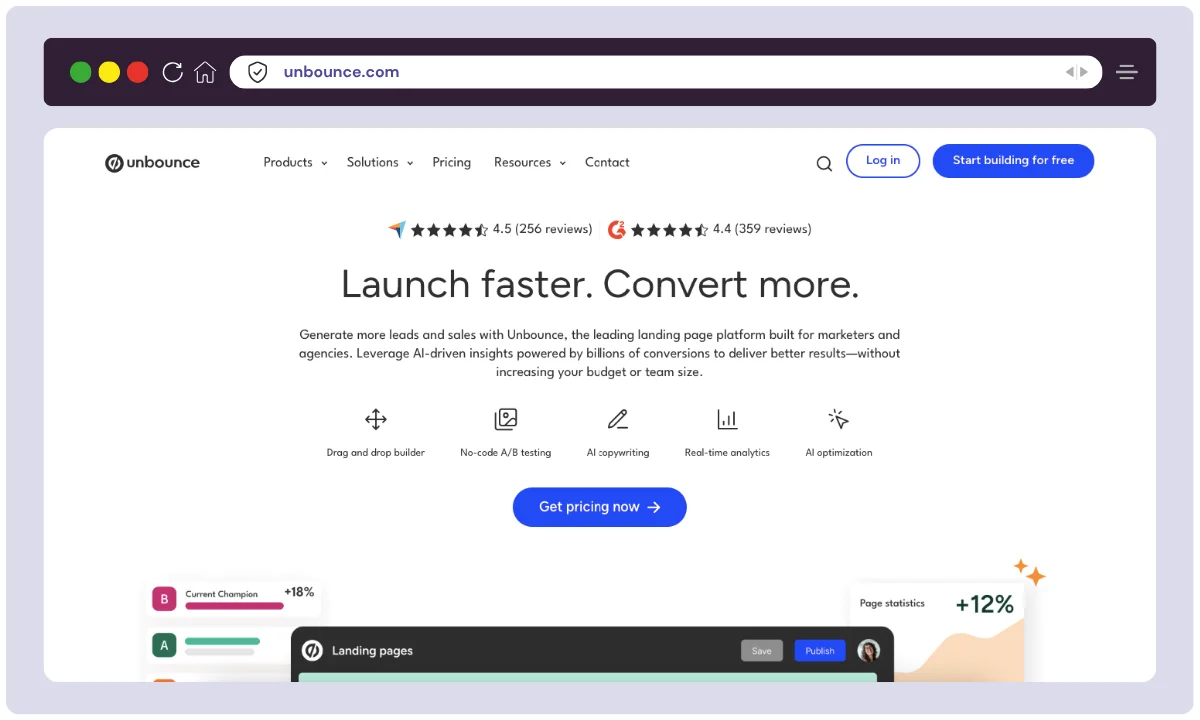The height and width of the screenshot is (720, 1200).
Task: Click the 4.5 (256 reviews) rating text
Action: click(543, 229)
